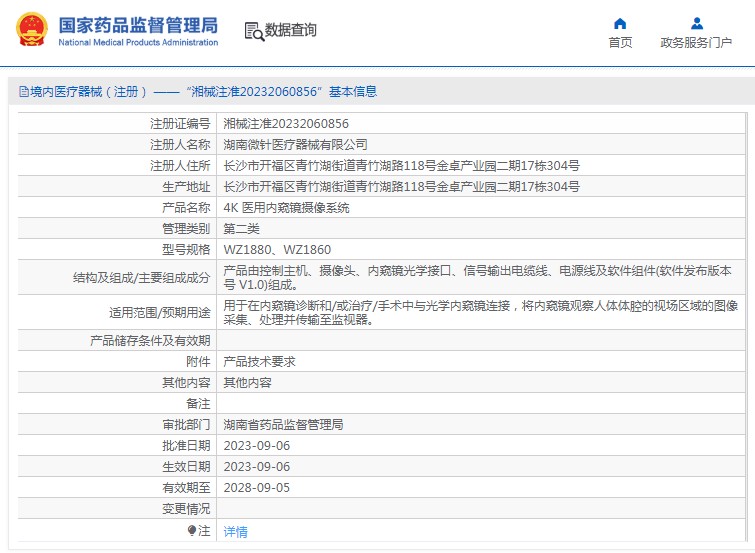Click the 有效期至 label
Screen dimensions: 755x553
(186, 487)
